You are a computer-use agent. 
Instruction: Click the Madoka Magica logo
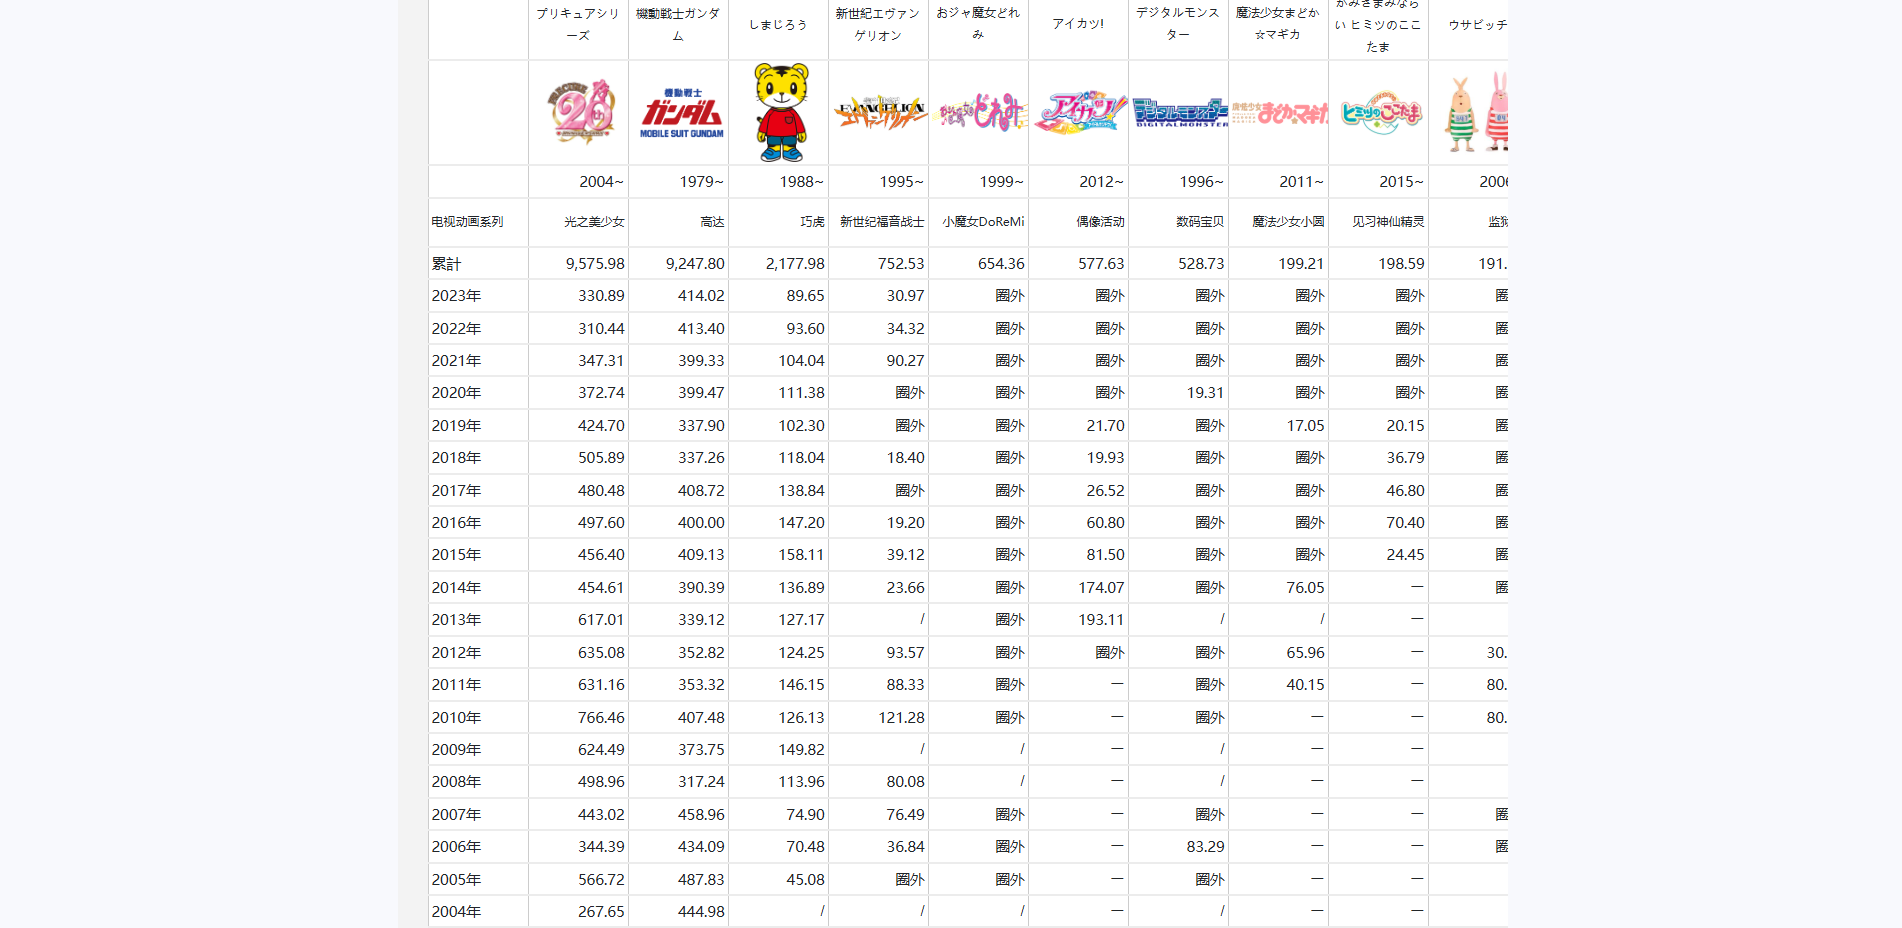(x=1280, y=113)
